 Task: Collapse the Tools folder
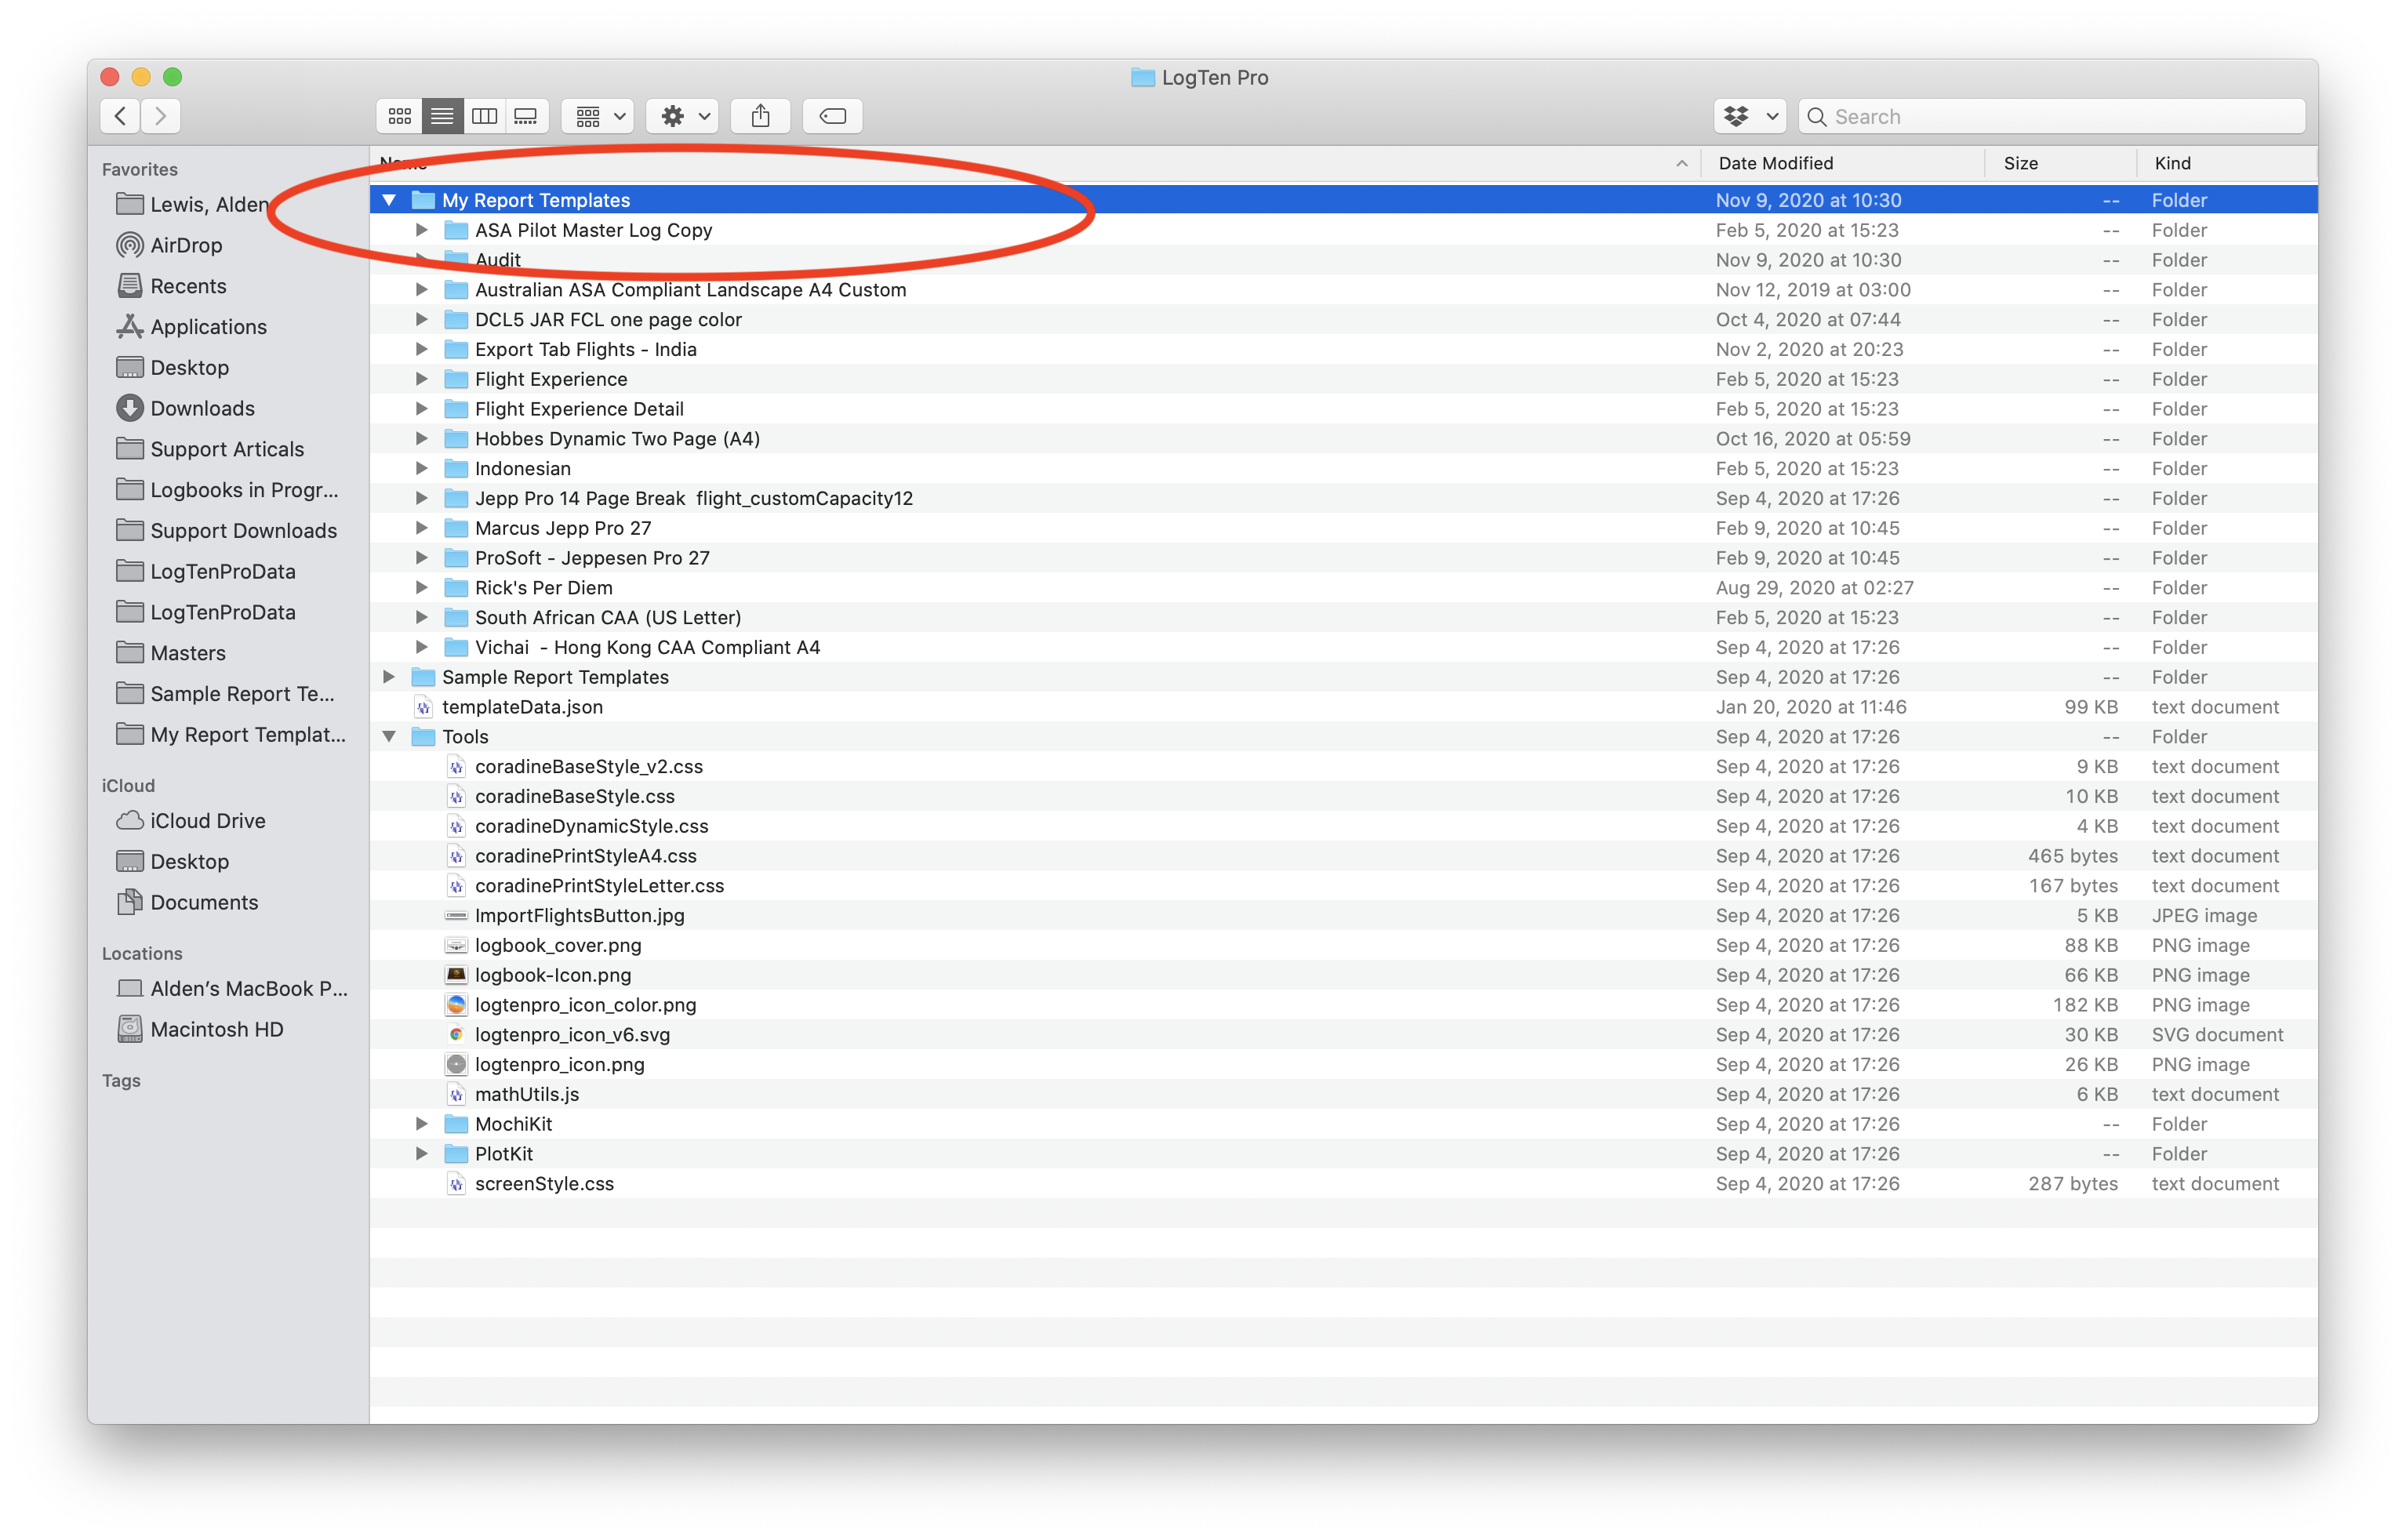click(389, 737)
